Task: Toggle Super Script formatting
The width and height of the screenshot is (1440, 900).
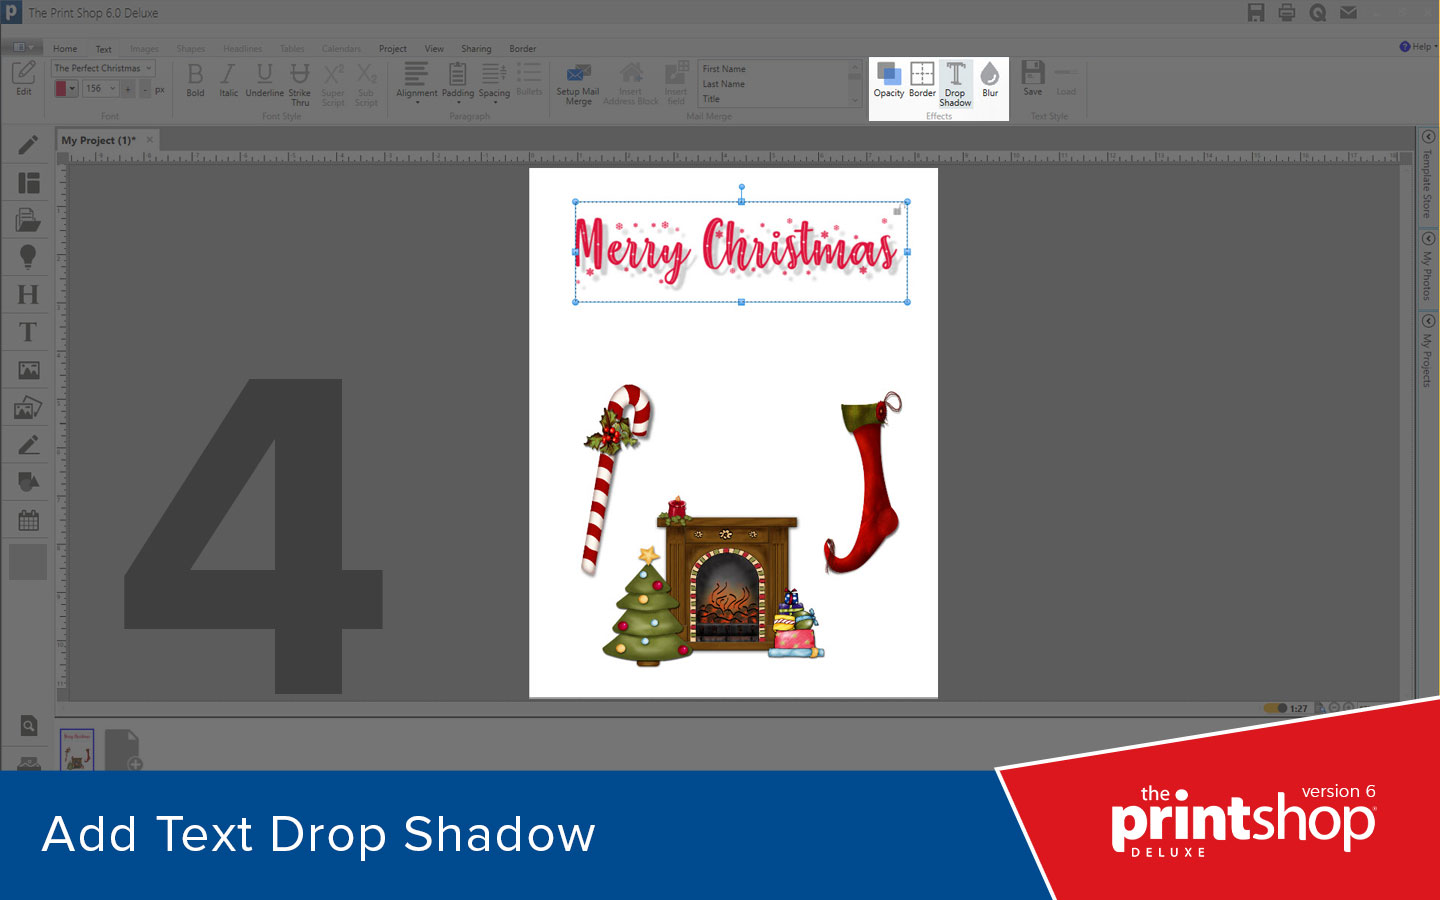Action: point(333,84)
